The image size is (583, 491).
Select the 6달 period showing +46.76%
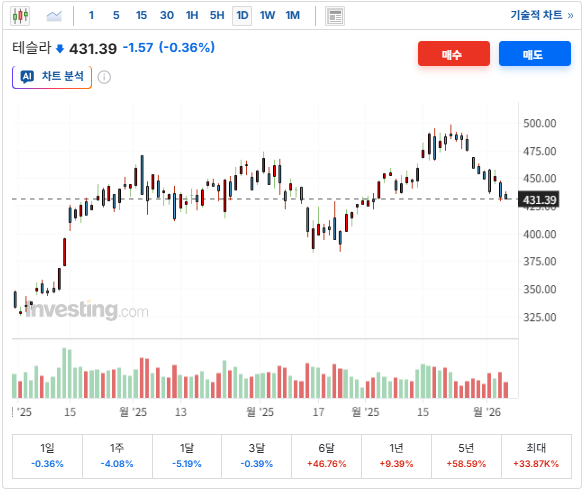click(x=326, y=456)
